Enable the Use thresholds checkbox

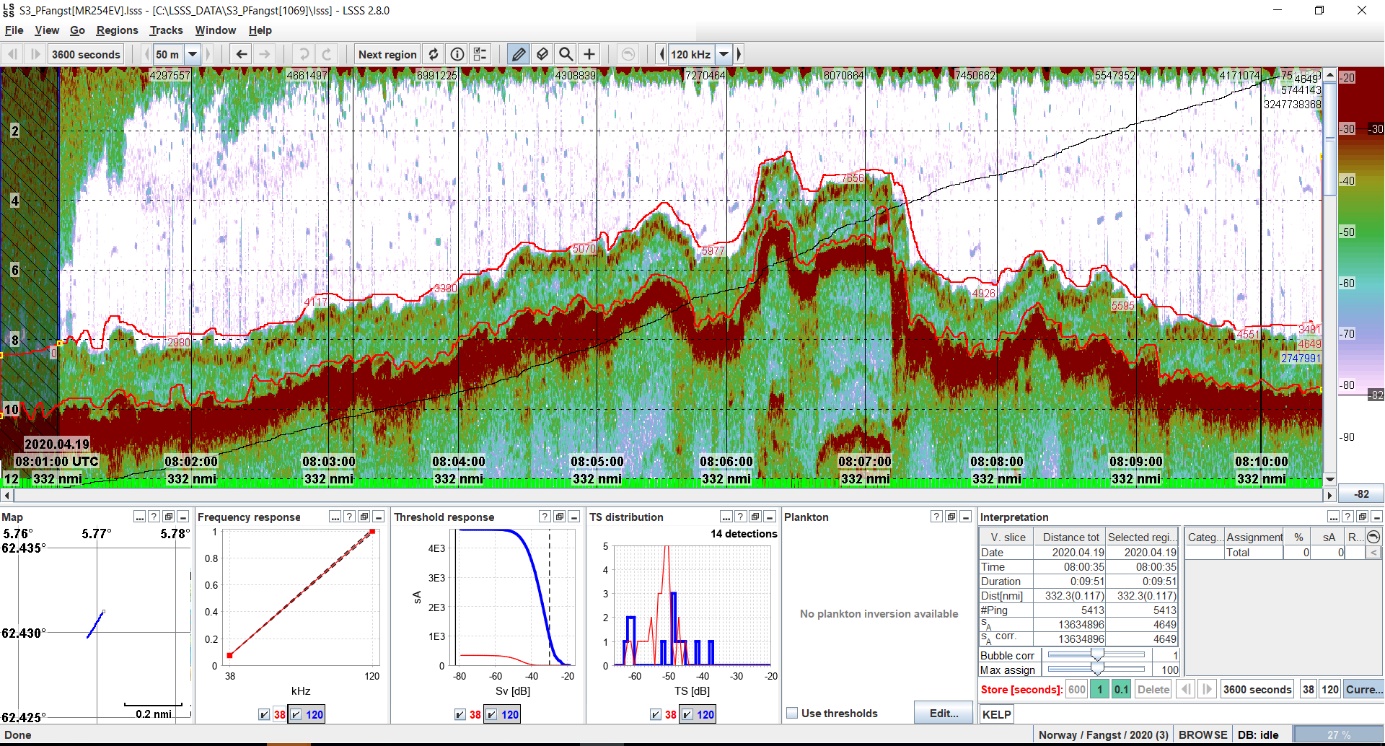pos(792,713)
